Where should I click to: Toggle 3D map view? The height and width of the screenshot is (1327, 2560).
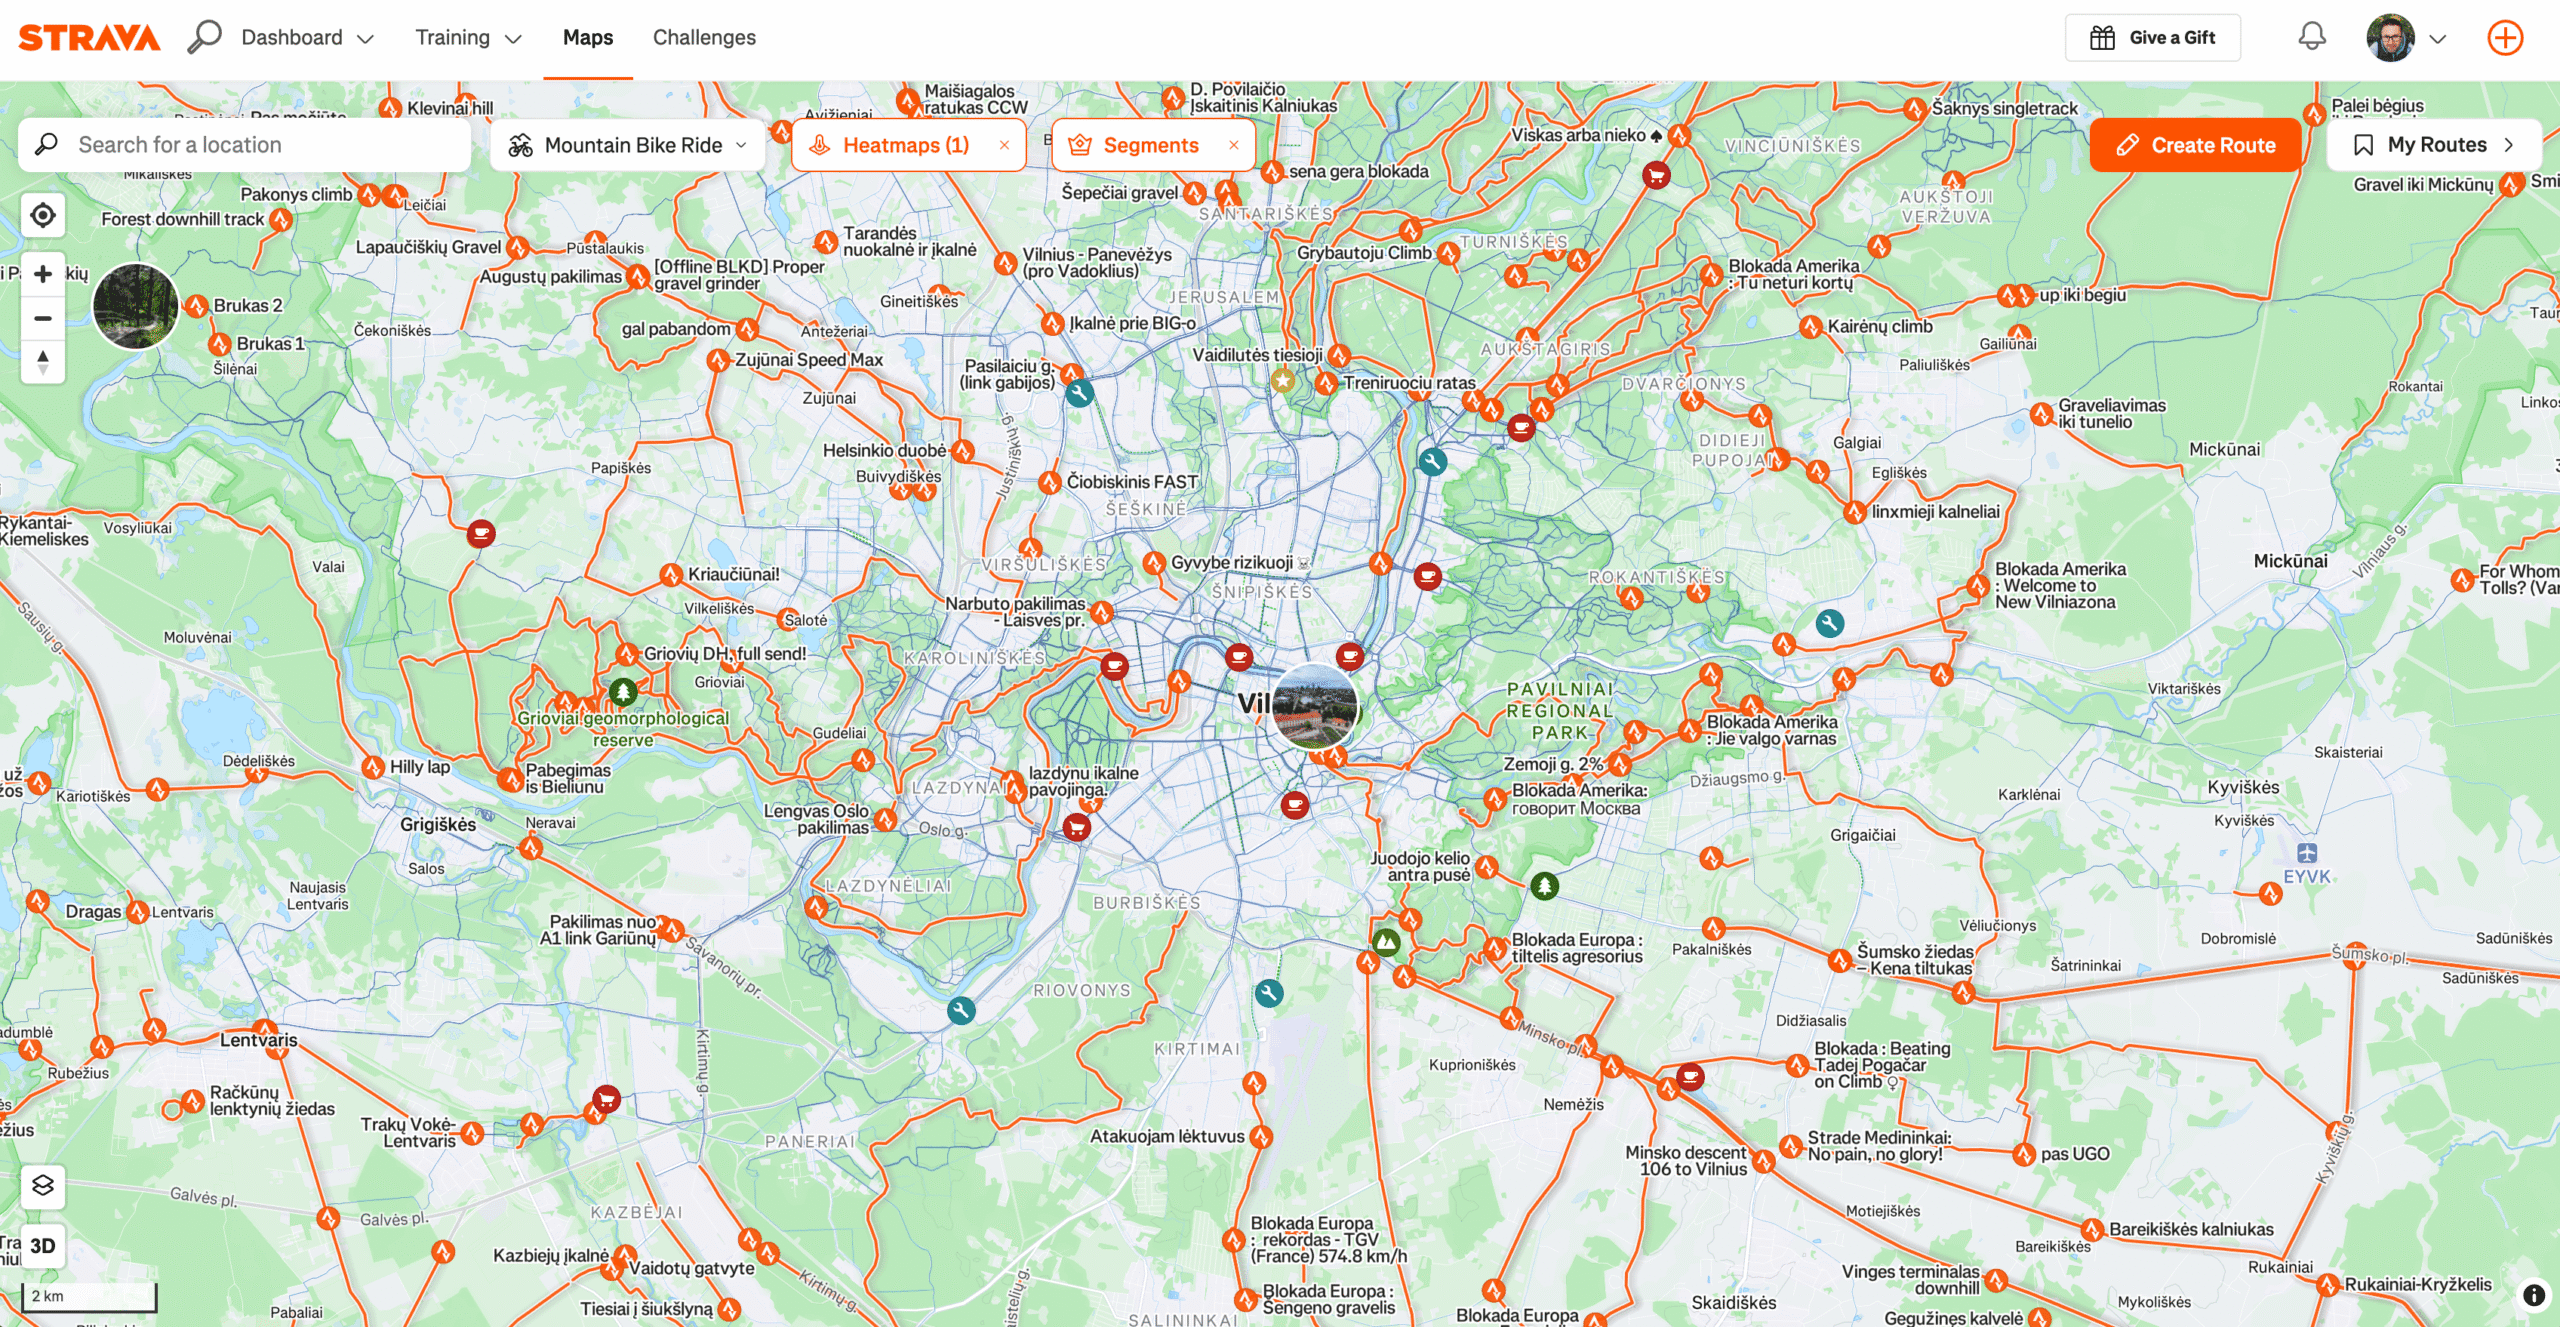pyautogui.click(x=43, y=1246)
